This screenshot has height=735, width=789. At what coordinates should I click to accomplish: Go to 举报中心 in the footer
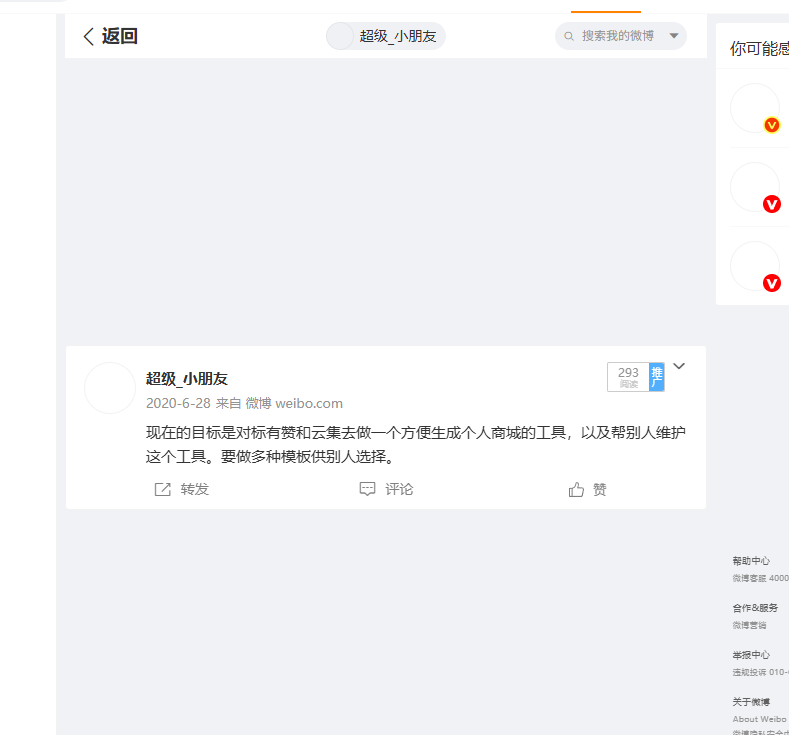click(x=751, y=655)
